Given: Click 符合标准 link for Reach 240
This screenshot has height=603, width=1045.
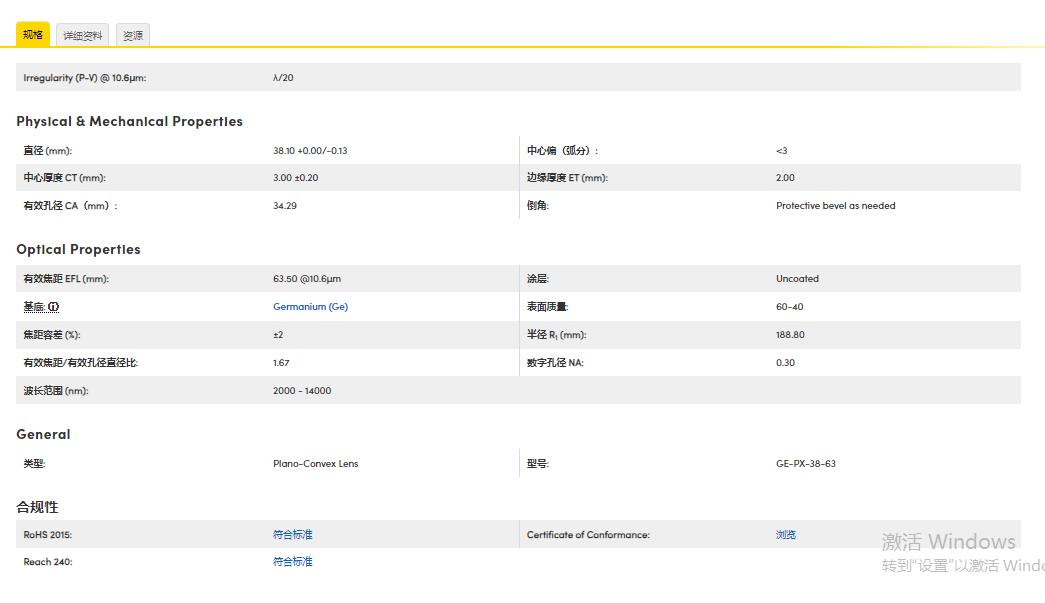Looking at the screenshot, I should 292,562.
